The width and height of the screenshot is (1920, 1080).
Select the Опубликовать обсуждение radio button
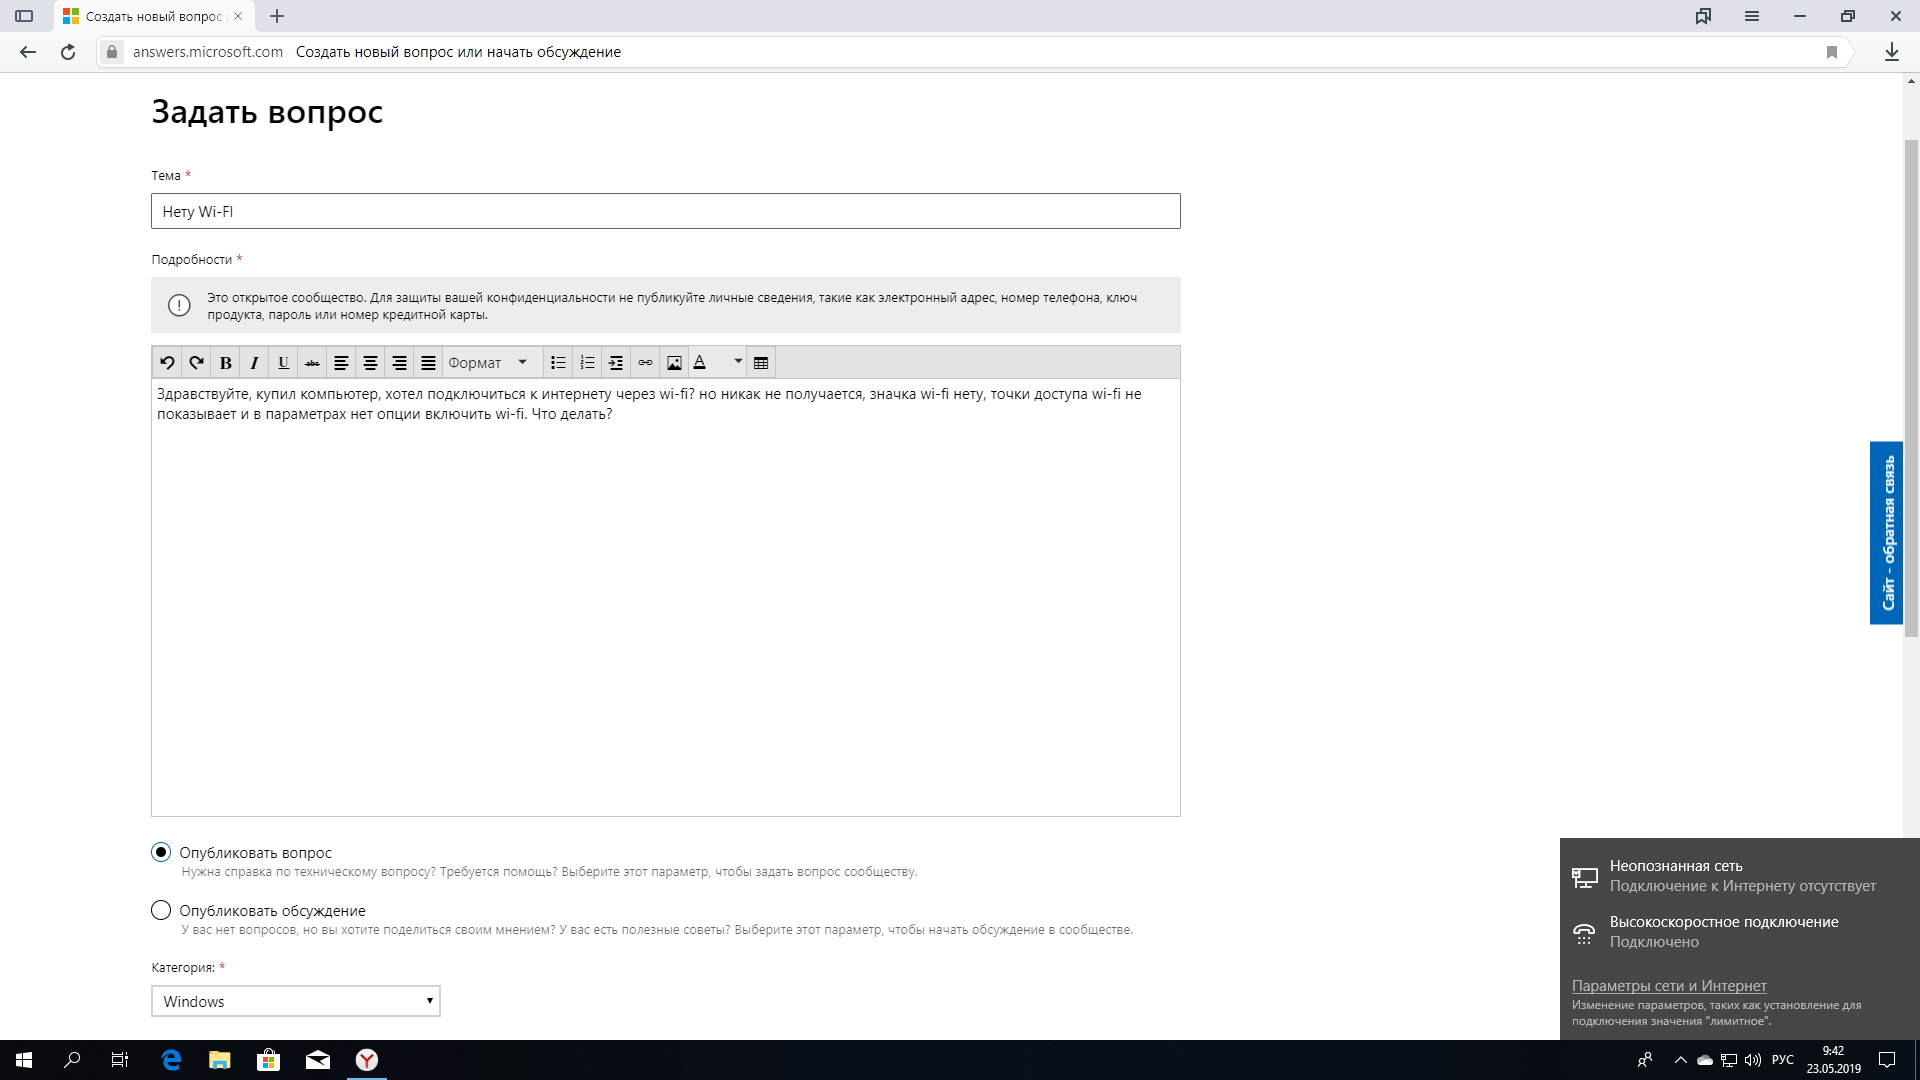(161, 910)
